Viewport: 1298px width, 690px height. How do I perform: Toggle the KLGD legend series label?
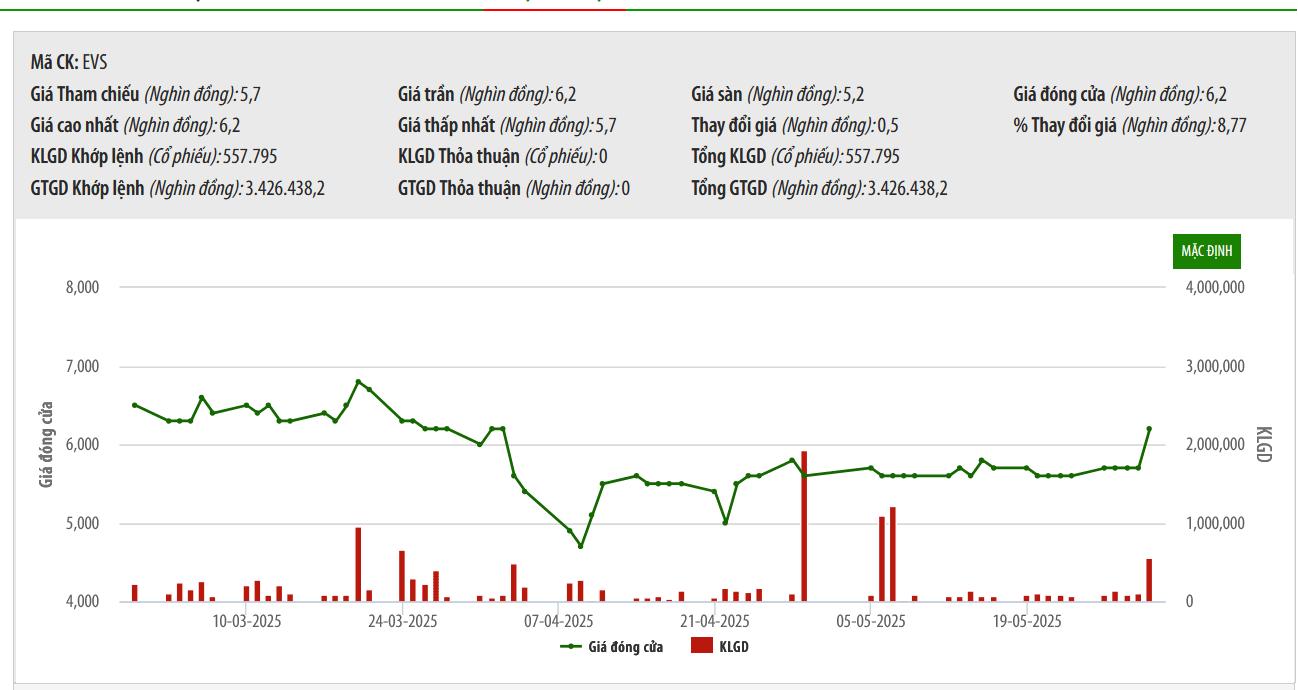tap(734, 647)
